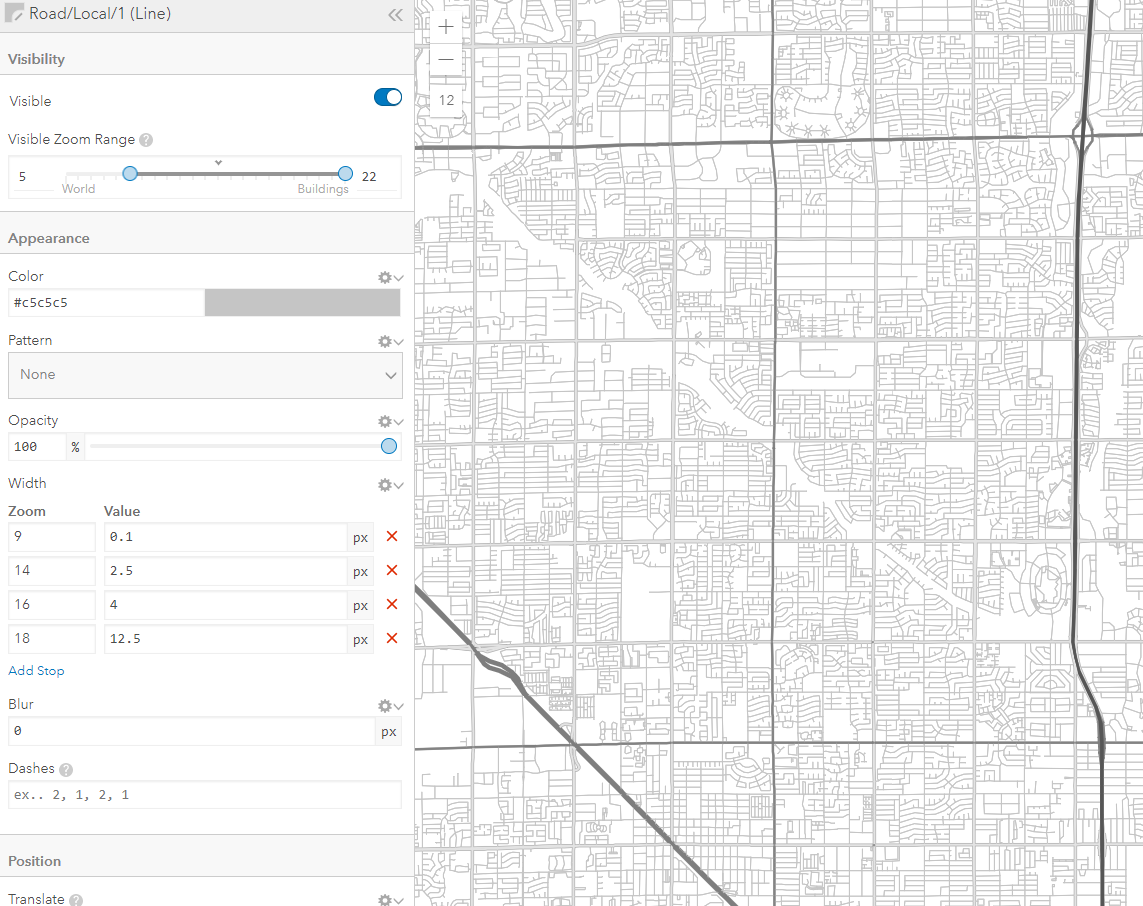Delete the zoom 9 width stop
1143x906 pixels.
(x=391, y=536)
